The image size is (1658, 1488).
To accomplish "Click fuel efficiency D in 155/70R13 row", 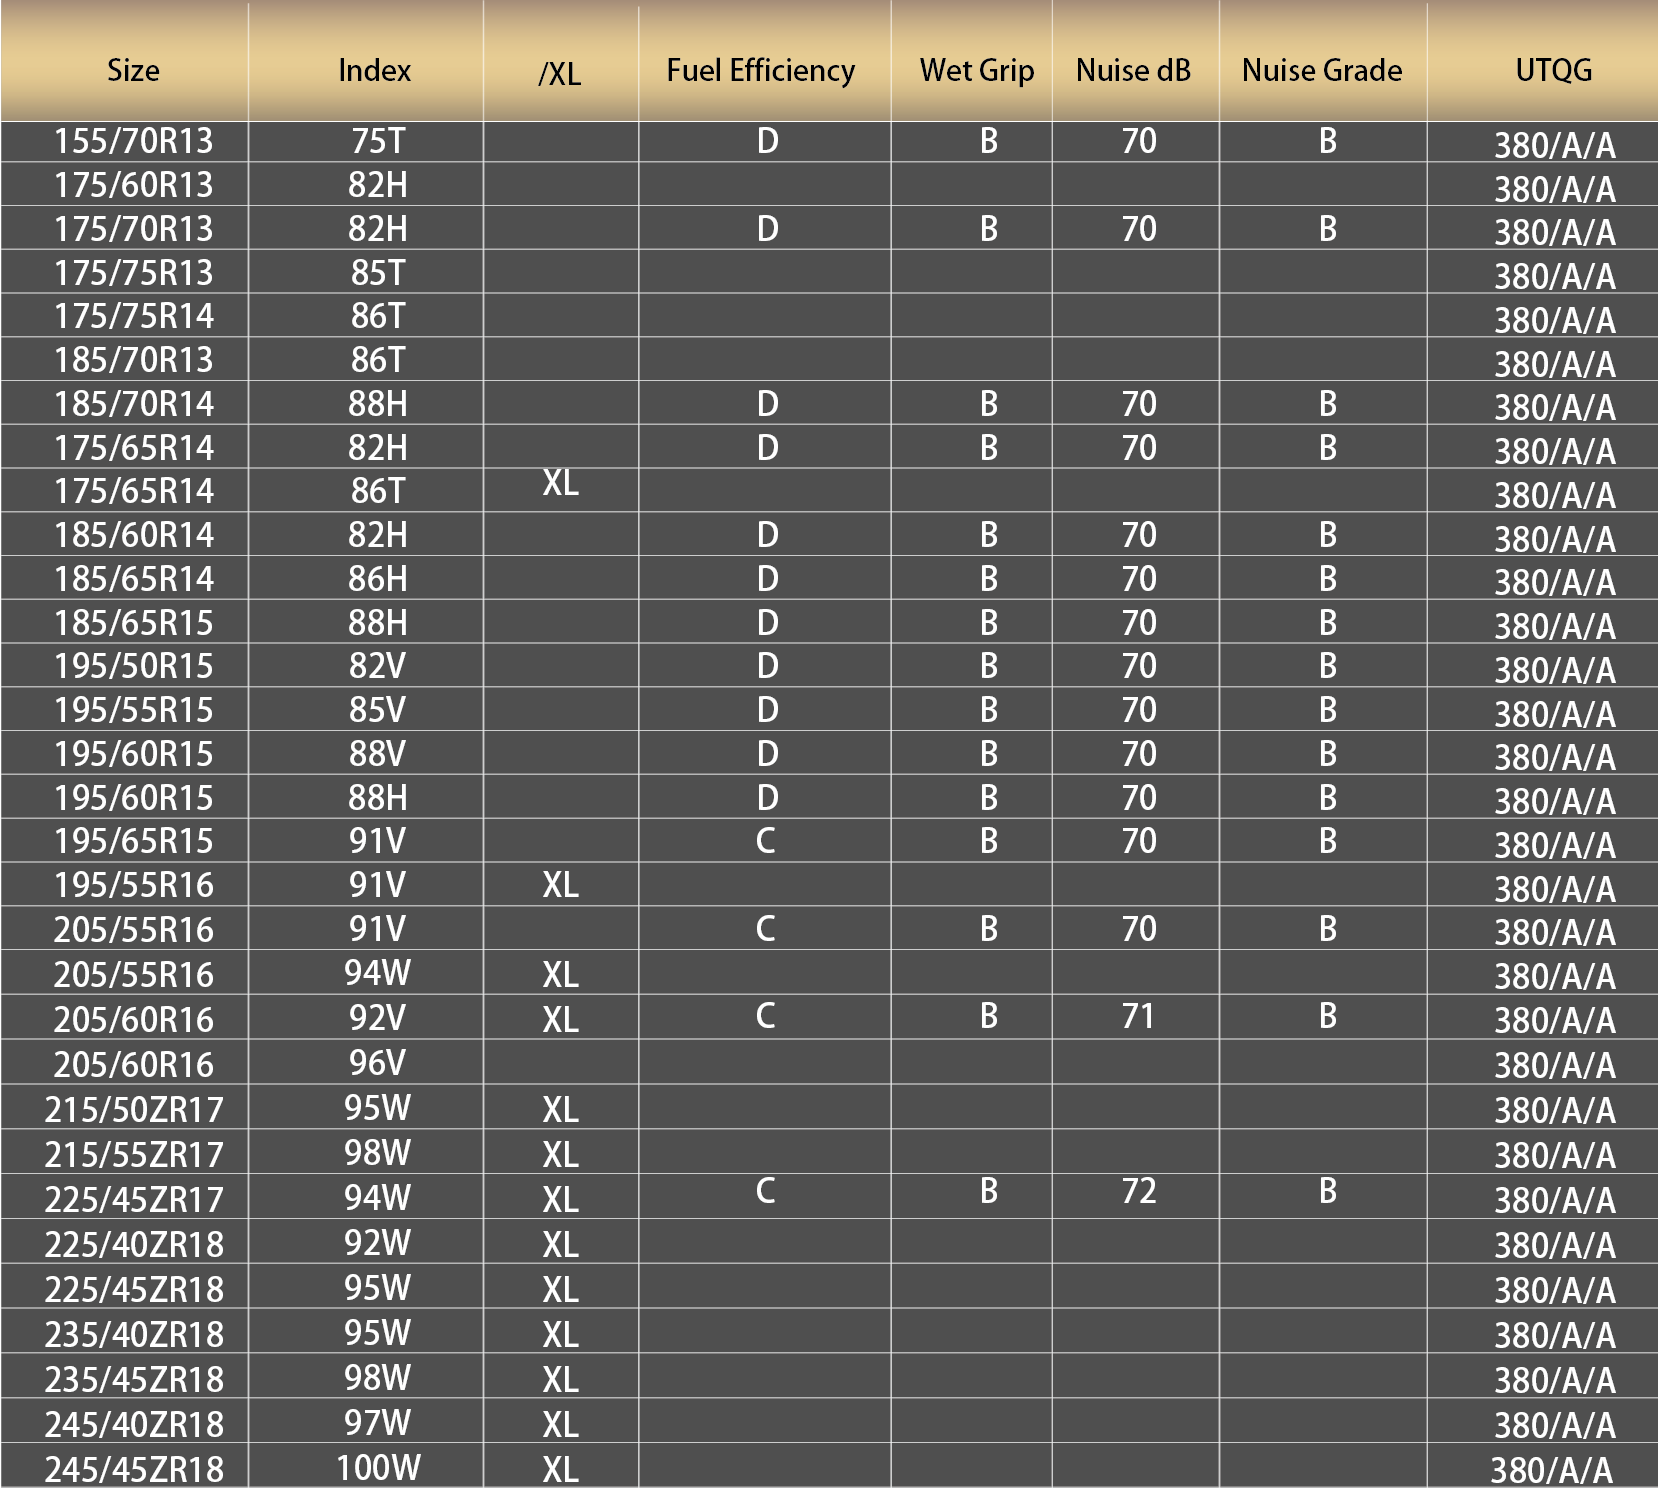I will 767,141.
